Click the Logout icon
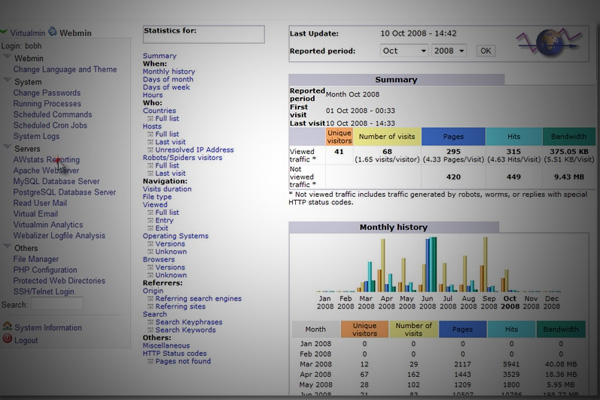600x400 pixels. 7,340
